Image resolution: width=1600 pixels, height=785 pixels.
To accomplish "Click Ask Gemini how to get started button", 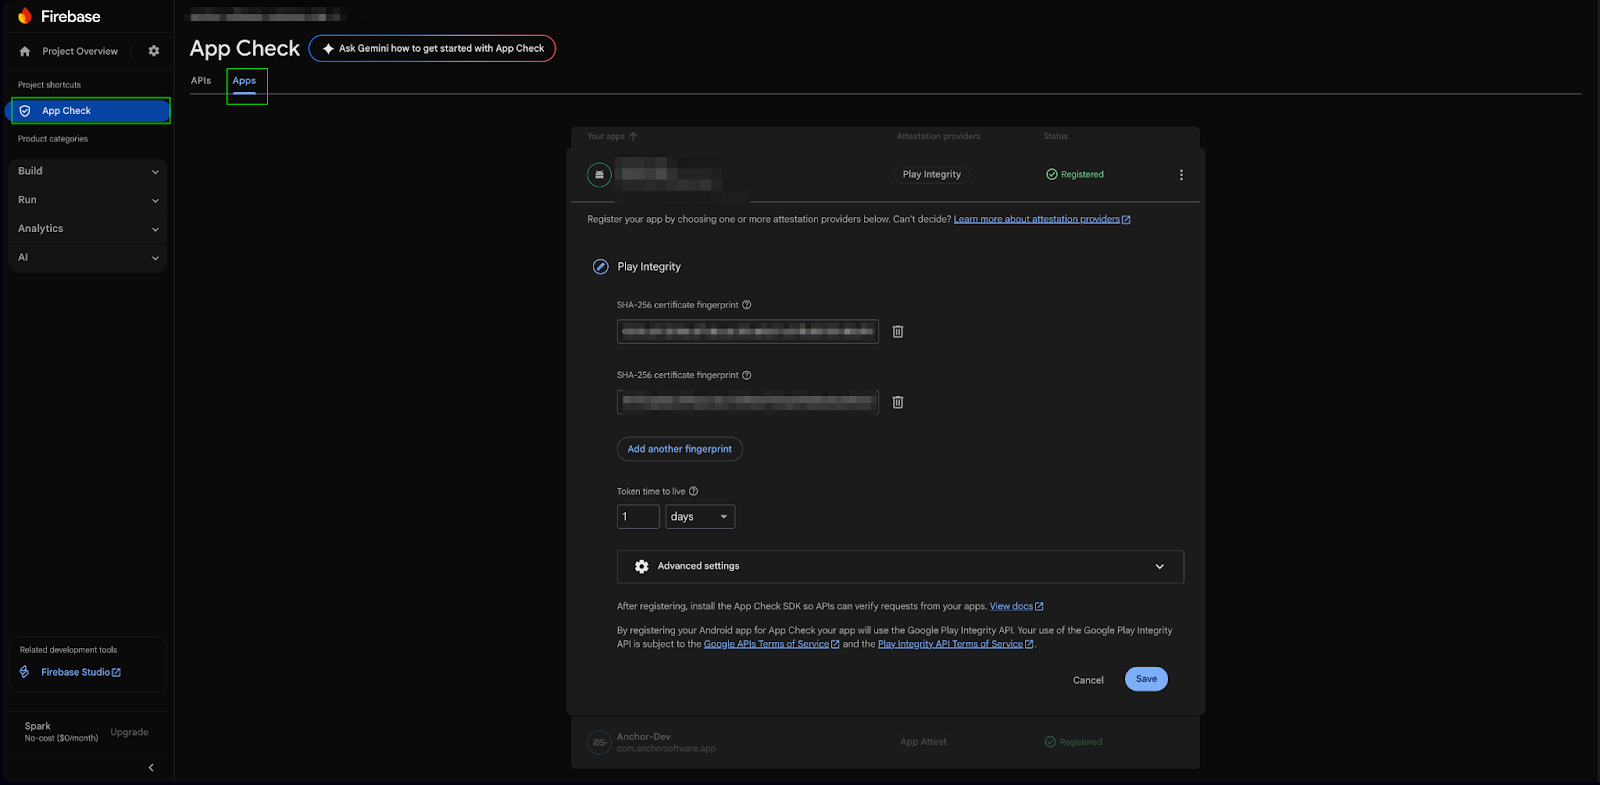I will click(x=432, y=48).
